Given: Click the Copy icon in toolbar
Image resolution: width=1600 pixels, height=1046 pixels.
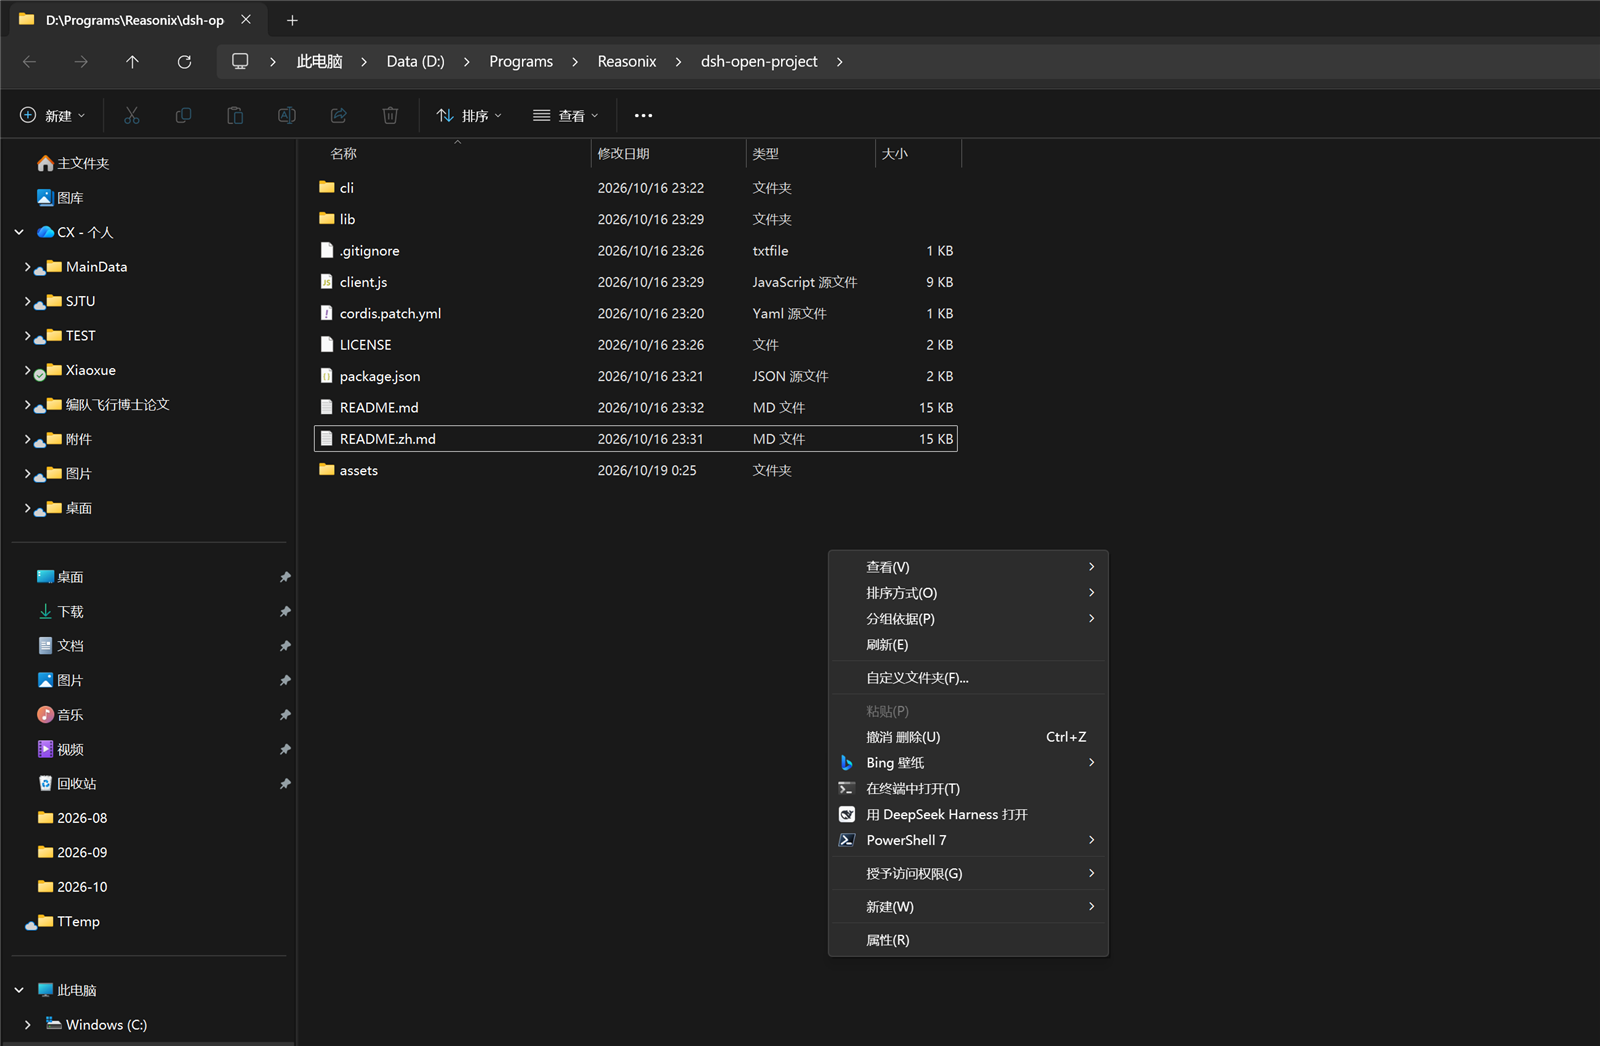Looking at the screenshot, I should point(183,116).
